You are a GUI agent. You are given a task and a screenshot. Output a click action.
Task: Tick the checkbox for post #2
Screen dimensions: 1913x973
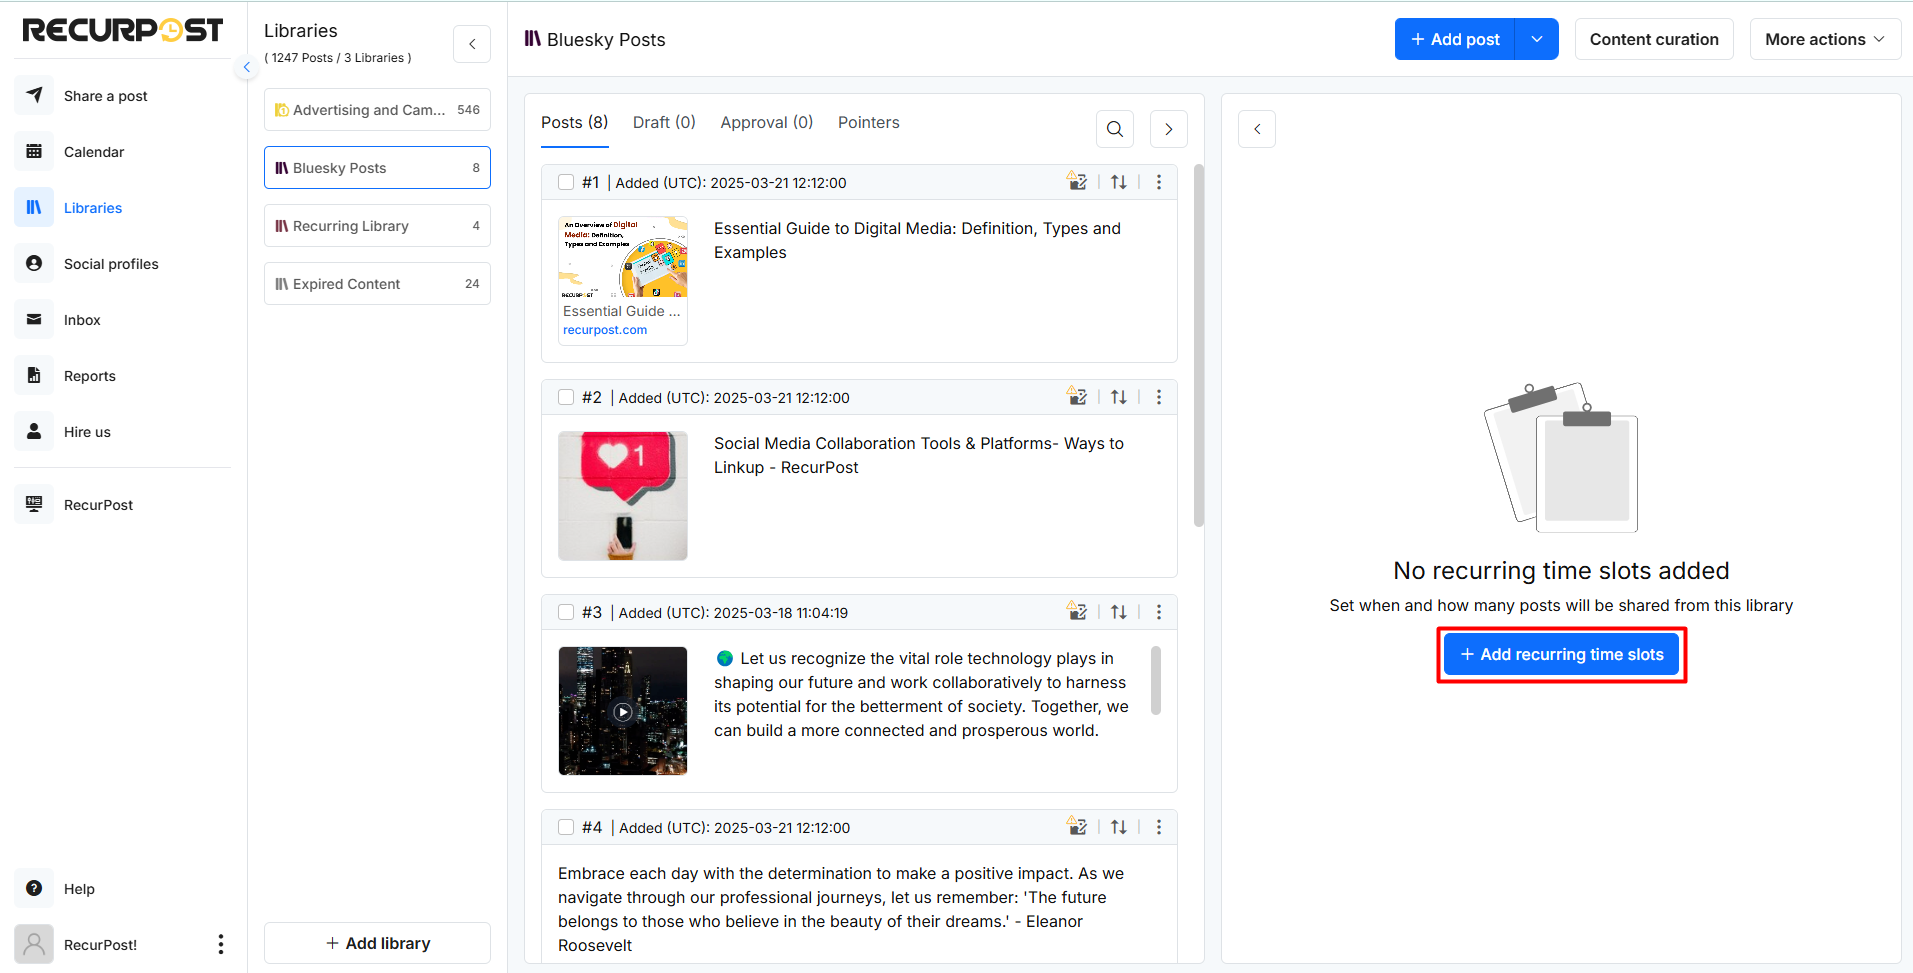pos(566,397)
